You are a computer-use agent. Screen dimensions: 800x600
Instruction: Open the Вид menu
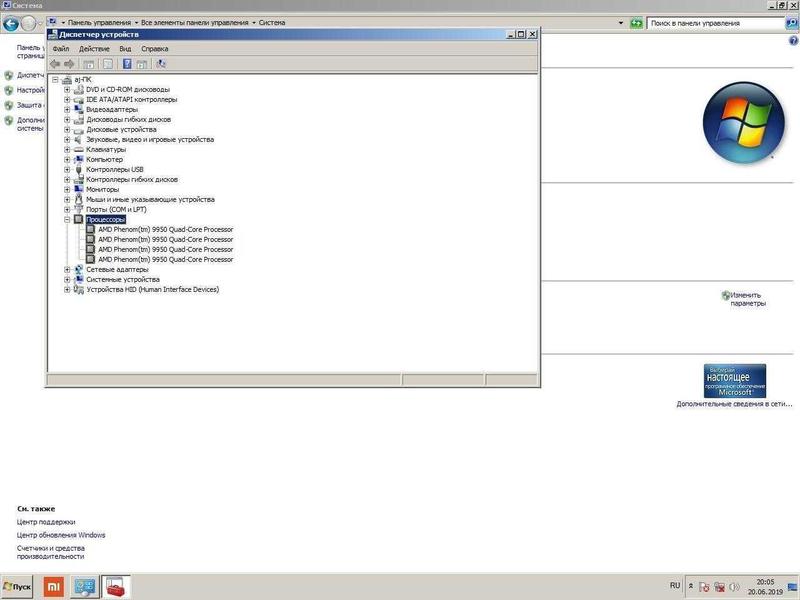tap(126, 49)
